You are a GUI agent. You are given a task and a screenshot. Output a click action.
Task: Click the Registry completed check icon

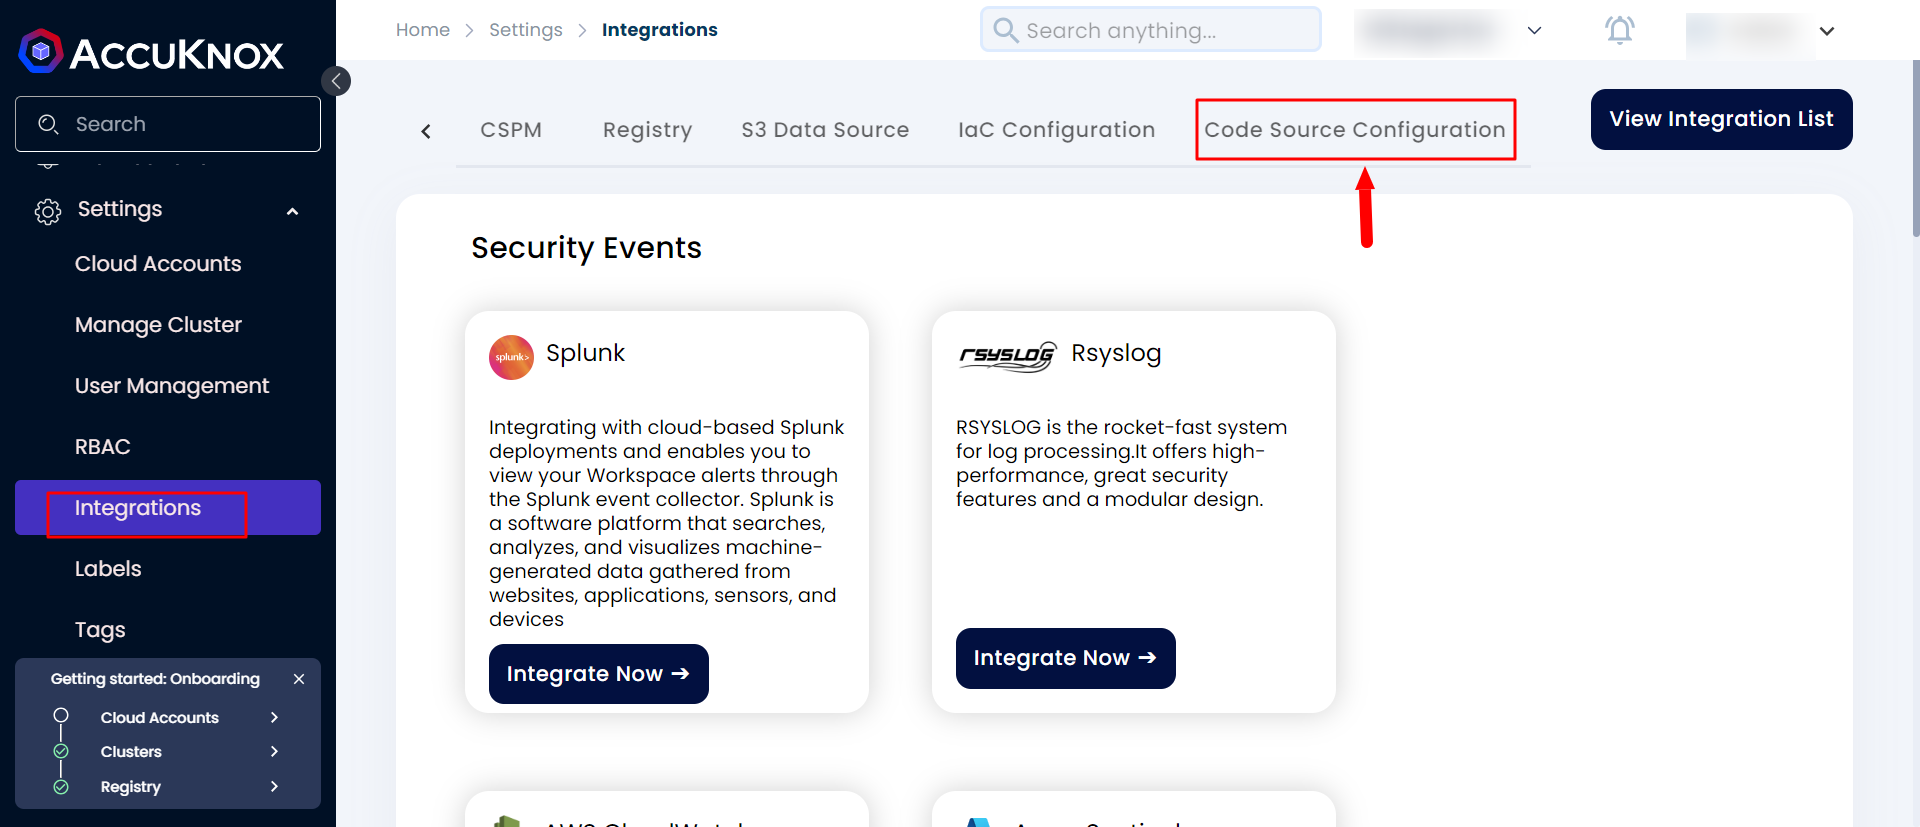pyautogui.click(x=61, y=787)
